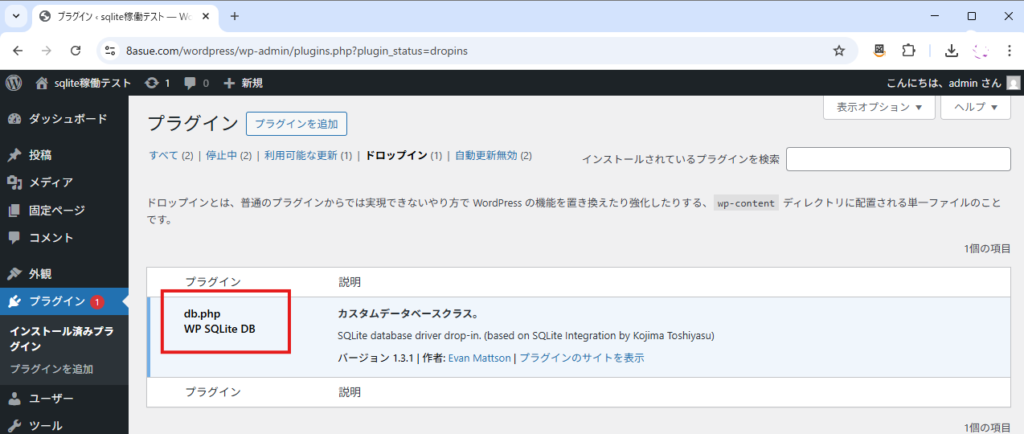This screenshot has height=434, width=1024.
Task: Open 投稿 in the sidebar
Action: [x=64, y=155]
